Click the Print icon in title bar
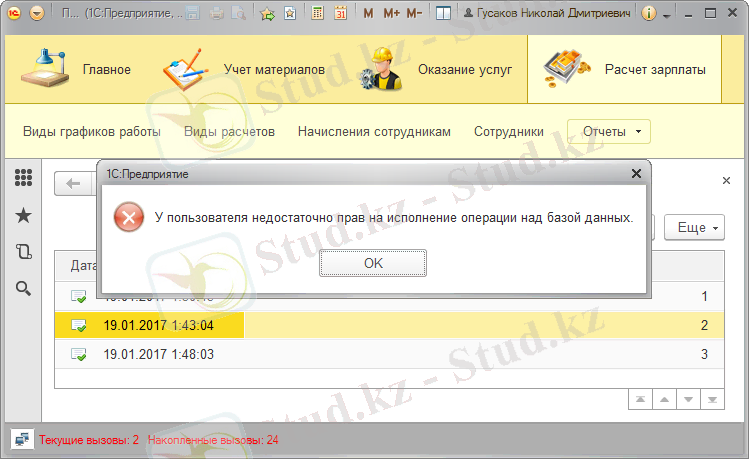 pyautogui.click(x=216, y=13)
